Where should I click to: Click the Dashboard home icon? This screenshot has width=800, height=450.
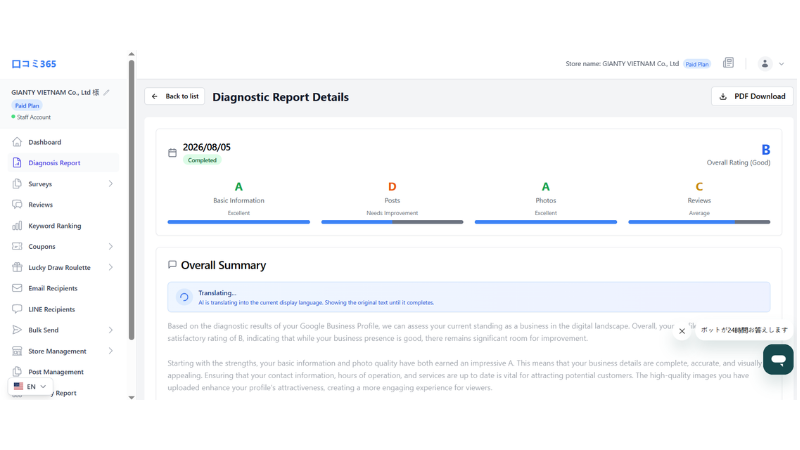pyautogui.click(x=17, y=142)
